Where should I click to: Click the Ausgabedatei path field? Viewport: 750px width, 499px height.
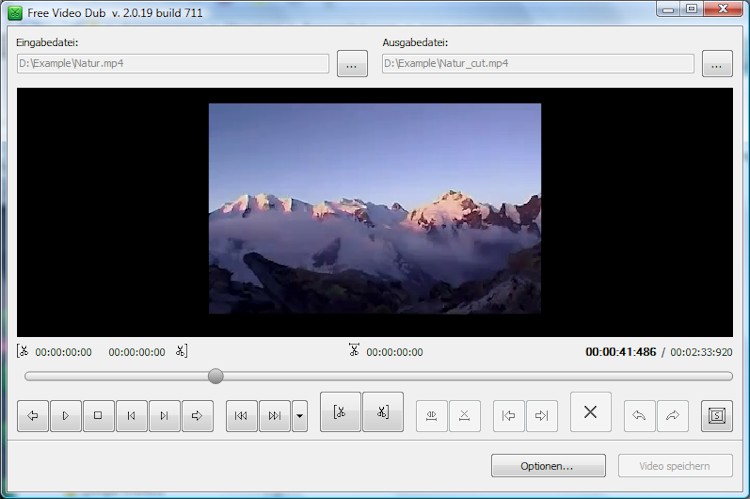(x=538, y=64)
